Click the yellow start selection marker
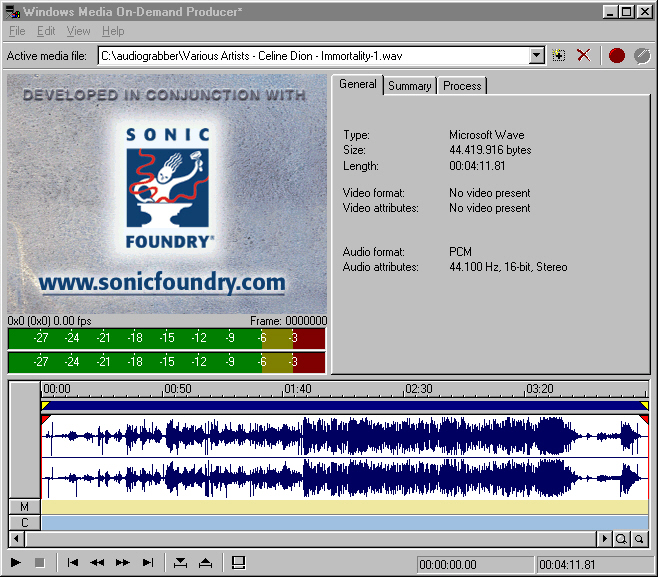This screenshot has width=658, height=577. 45,405
